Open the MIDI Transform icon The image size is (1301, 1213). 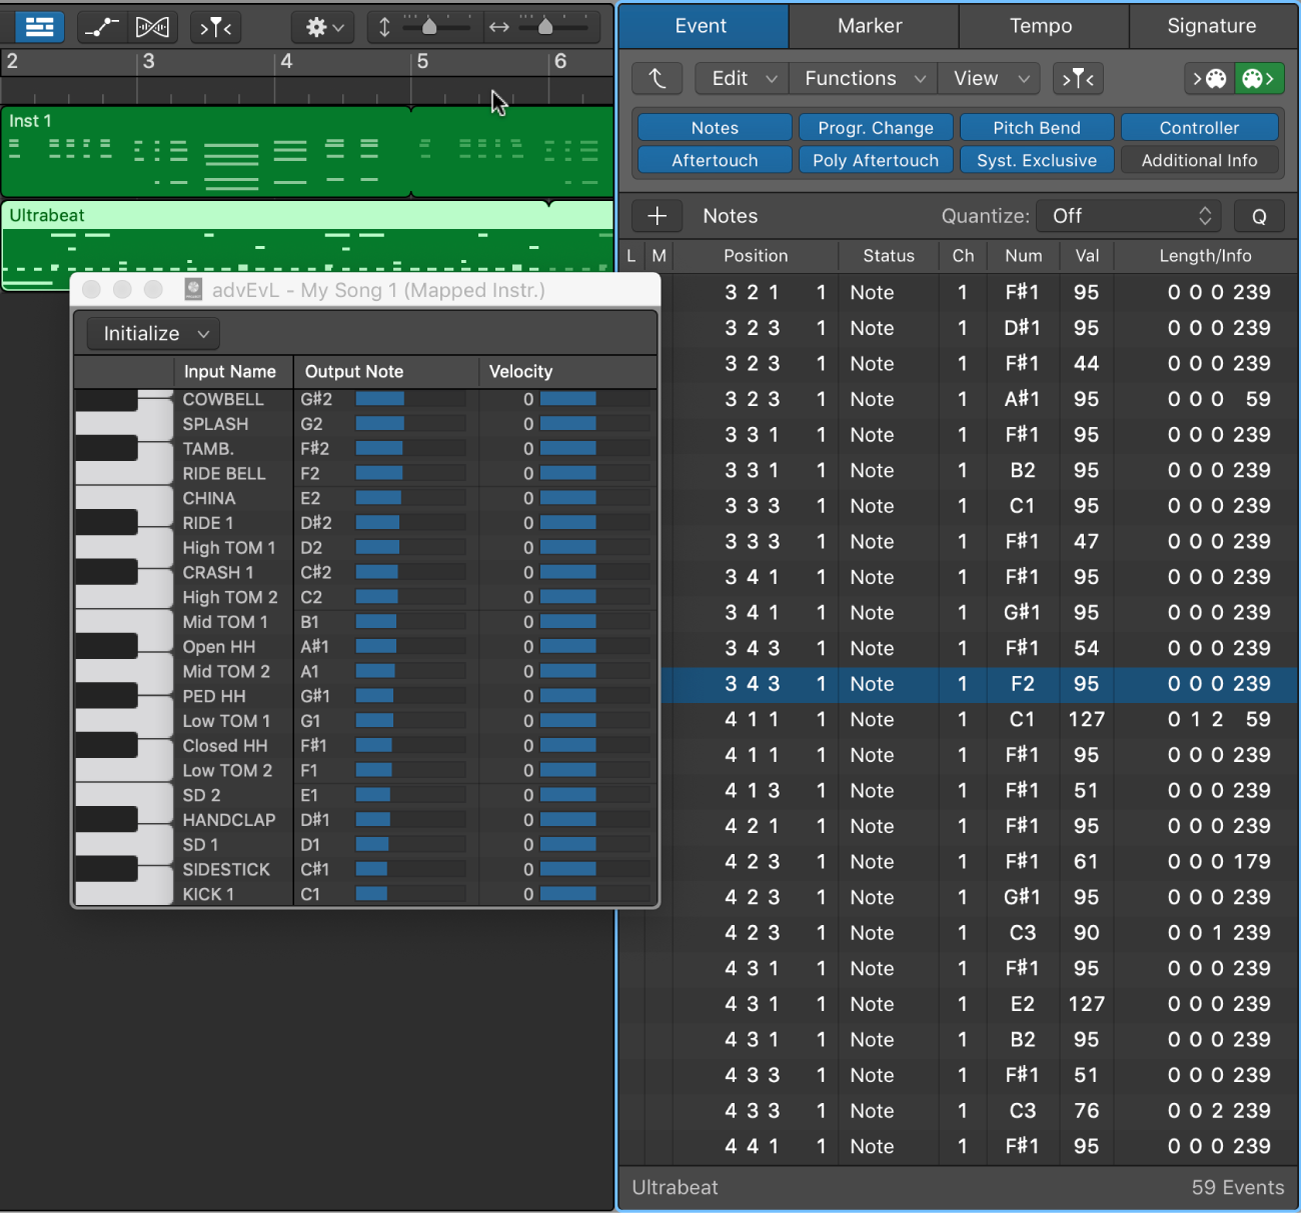coord(152,27)
